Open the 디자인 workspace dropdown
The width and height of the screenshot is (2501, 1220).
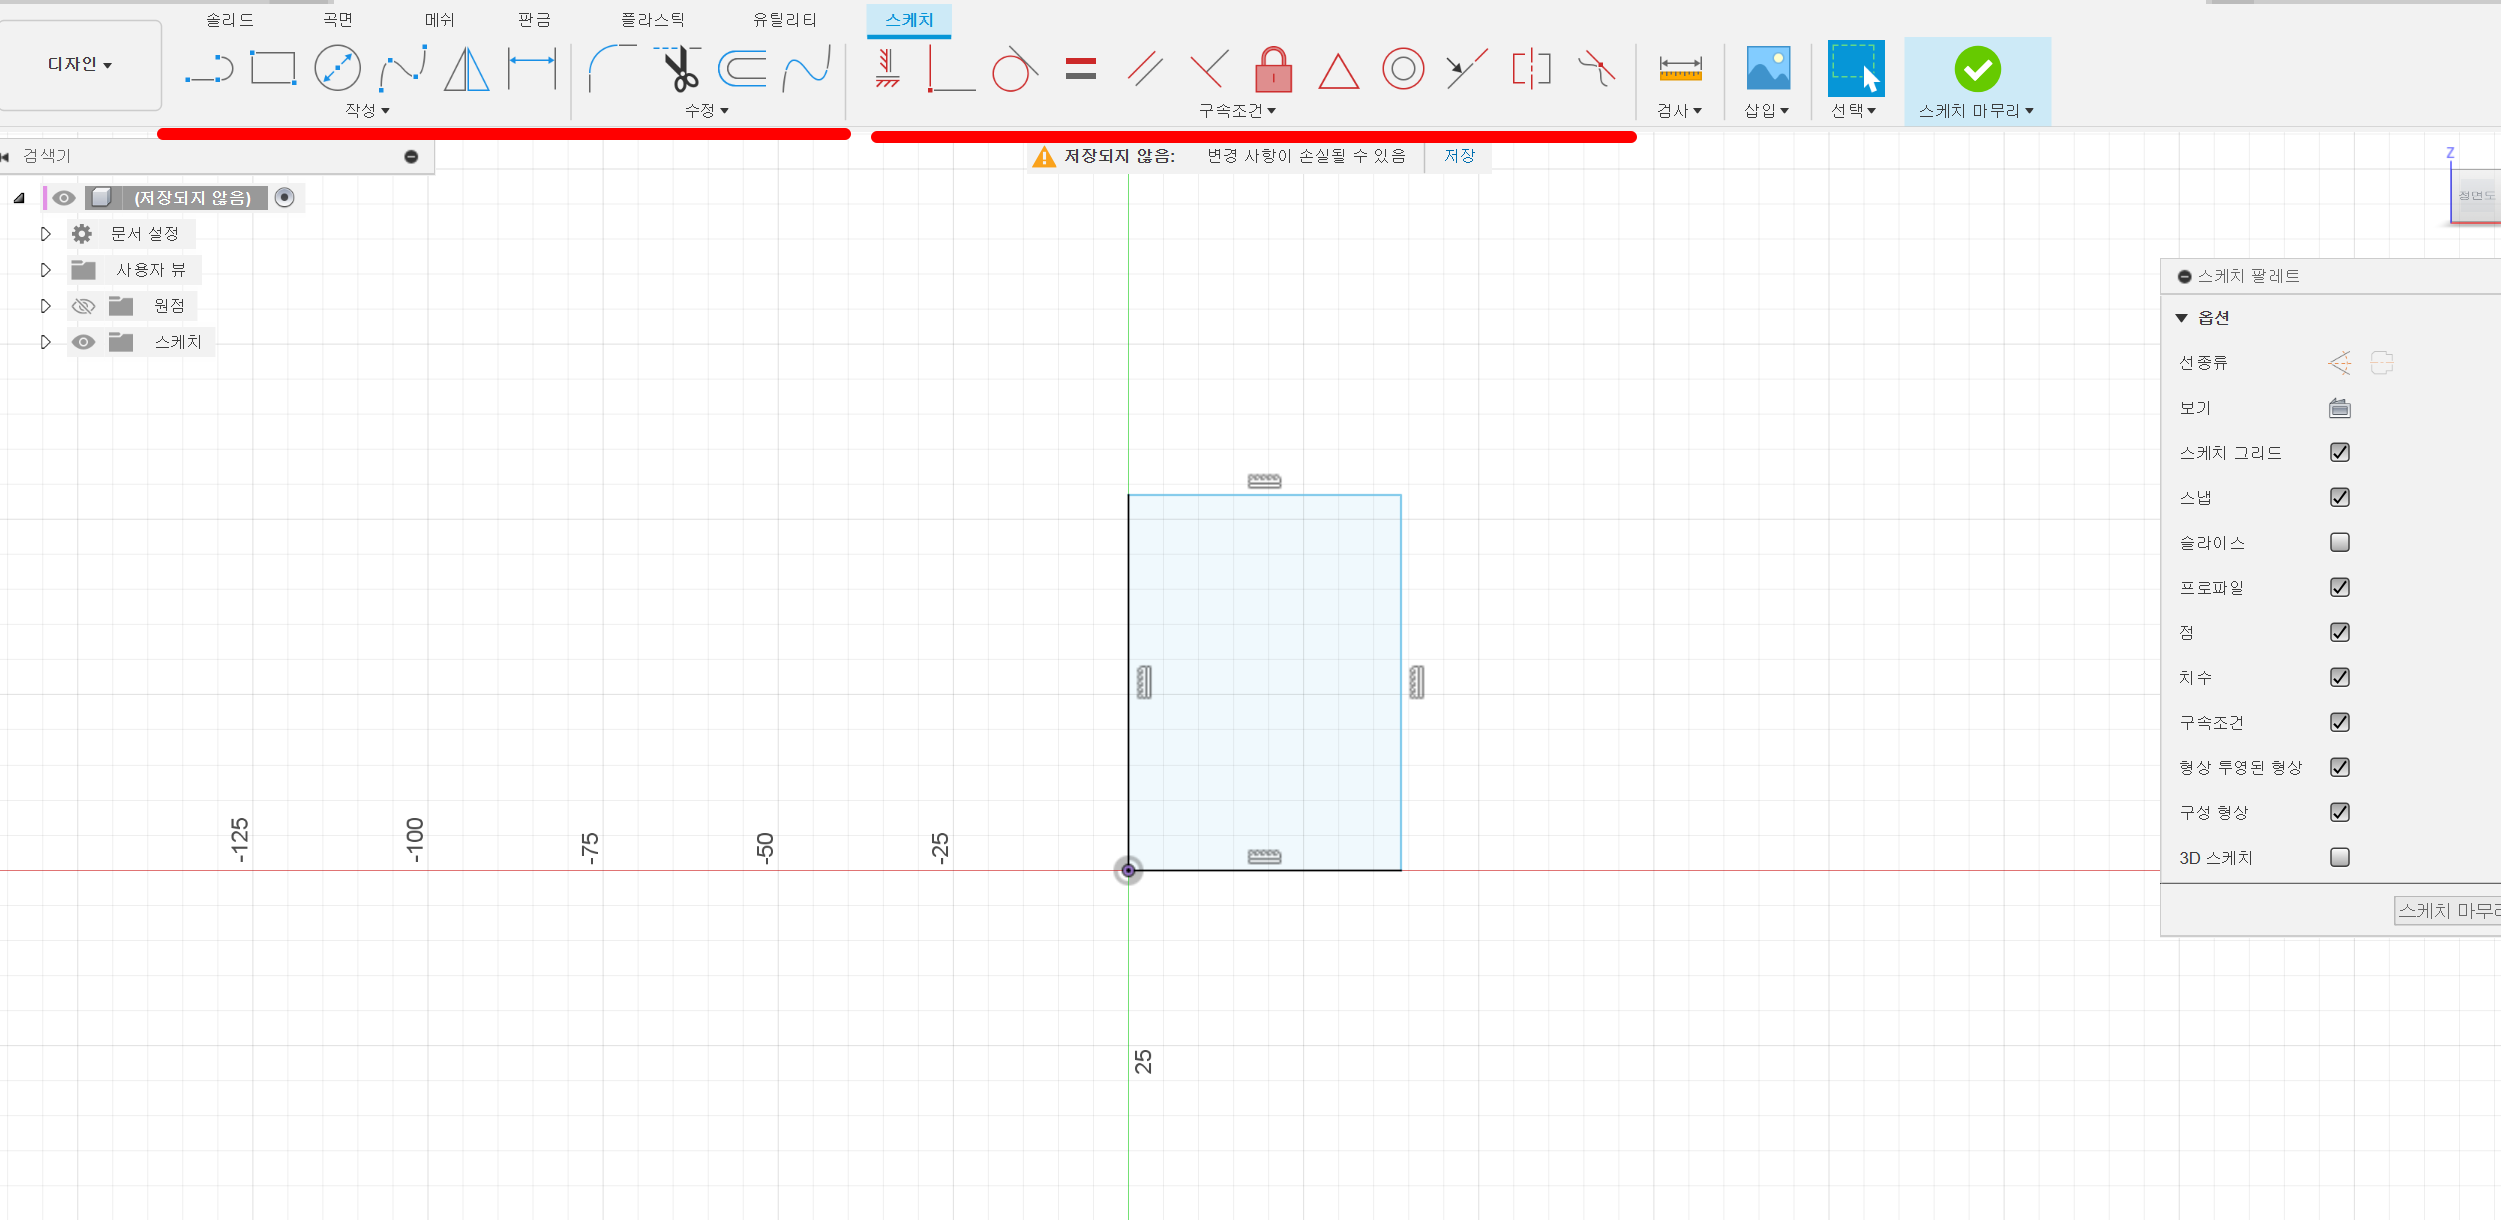click(80, 64)
